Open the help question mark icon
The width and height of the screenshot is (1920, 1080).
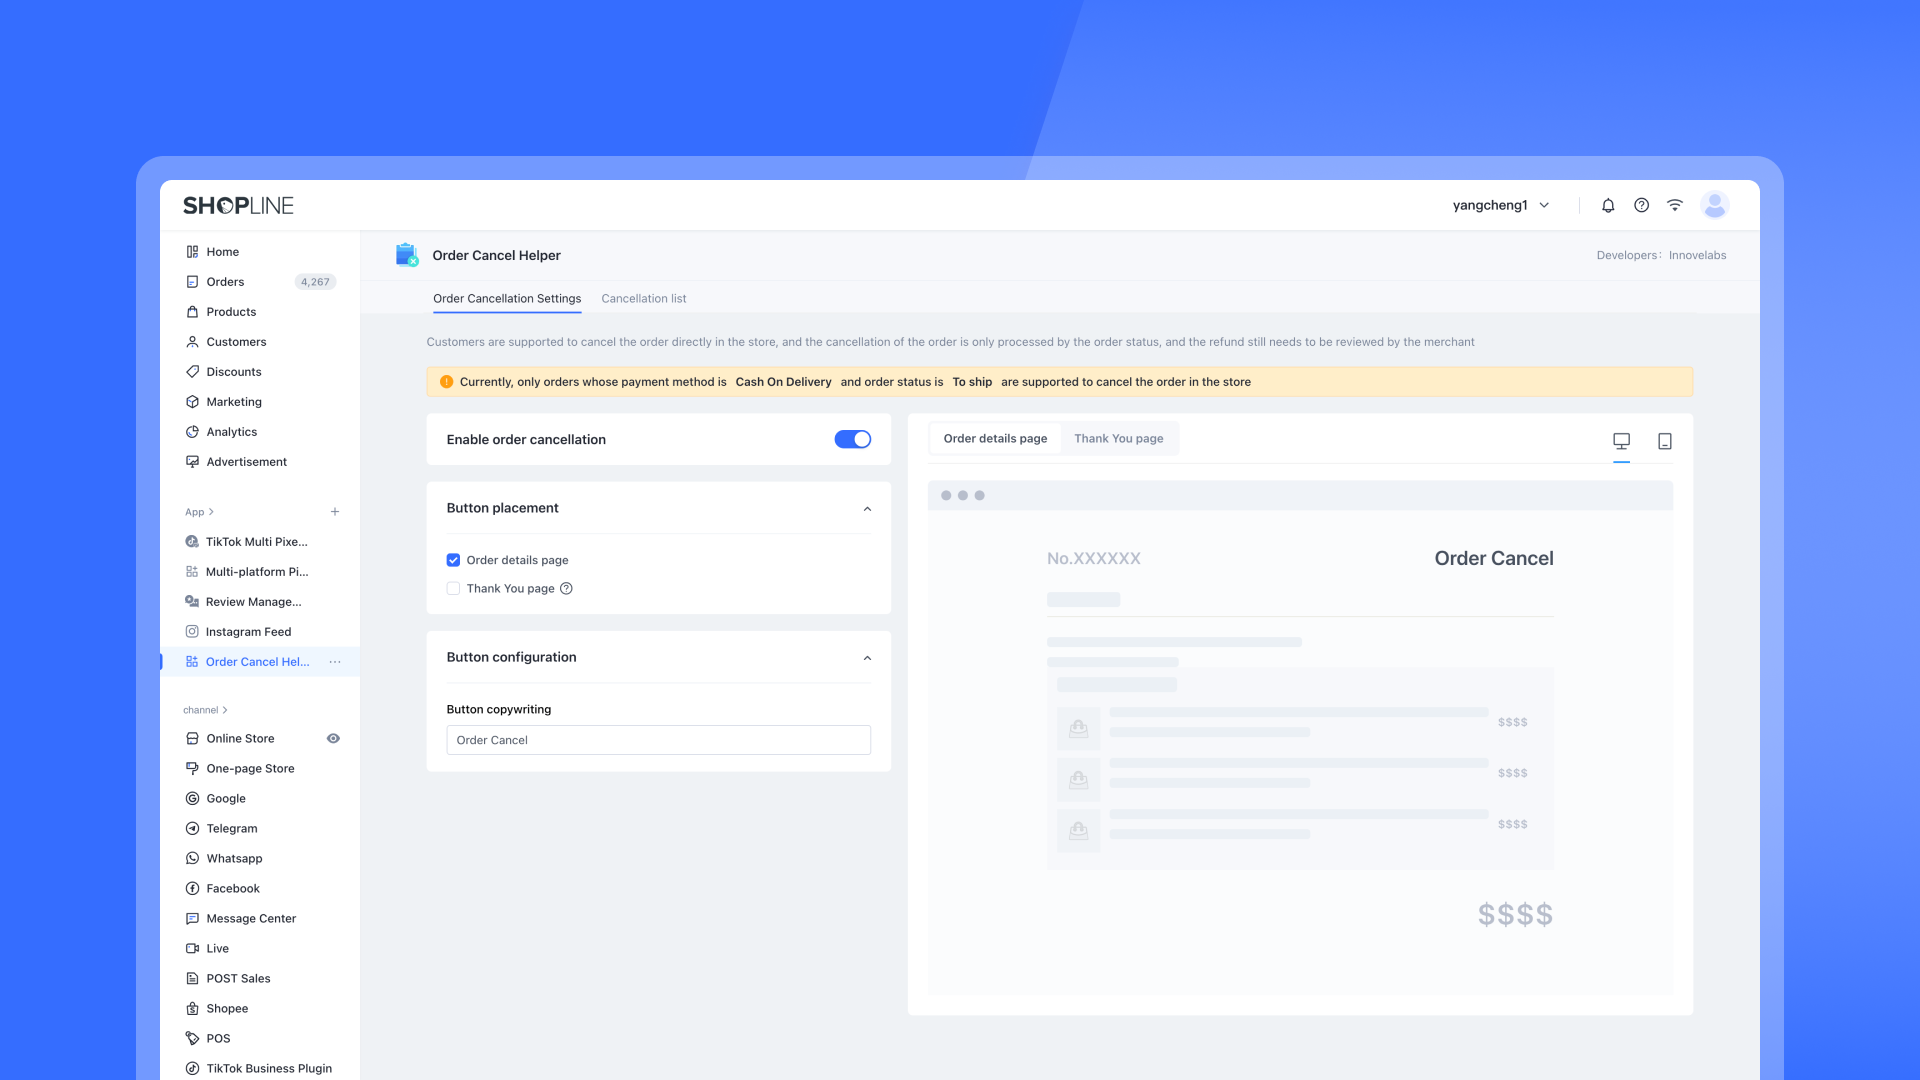point(1641,205)
